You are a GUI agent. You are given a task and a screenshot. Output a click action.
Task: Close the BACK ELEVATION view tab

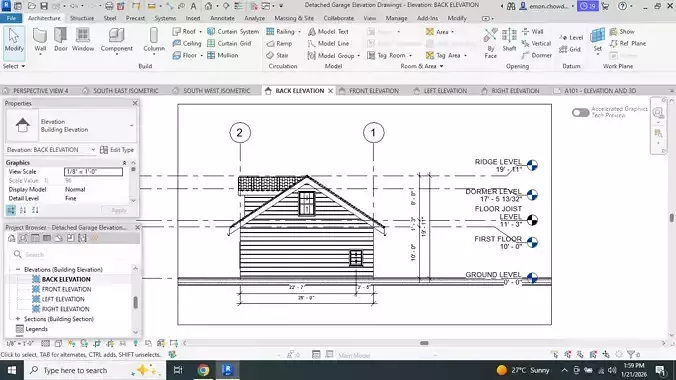tap(330, 91)
